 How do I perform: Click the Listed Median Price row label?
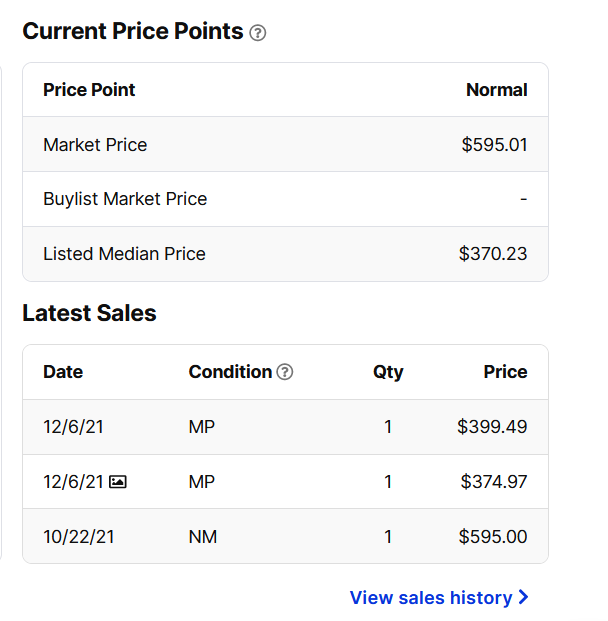[124, 254]
